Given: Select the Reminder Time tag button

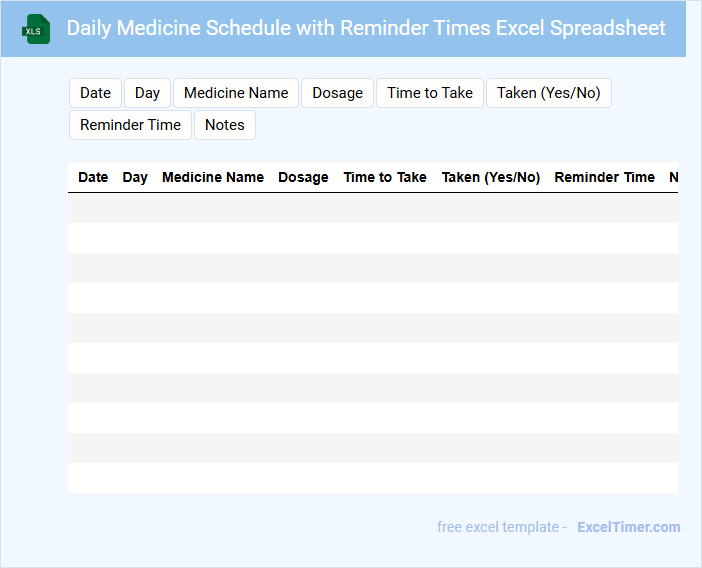Looking at the screenshot, I should (130, 125).
